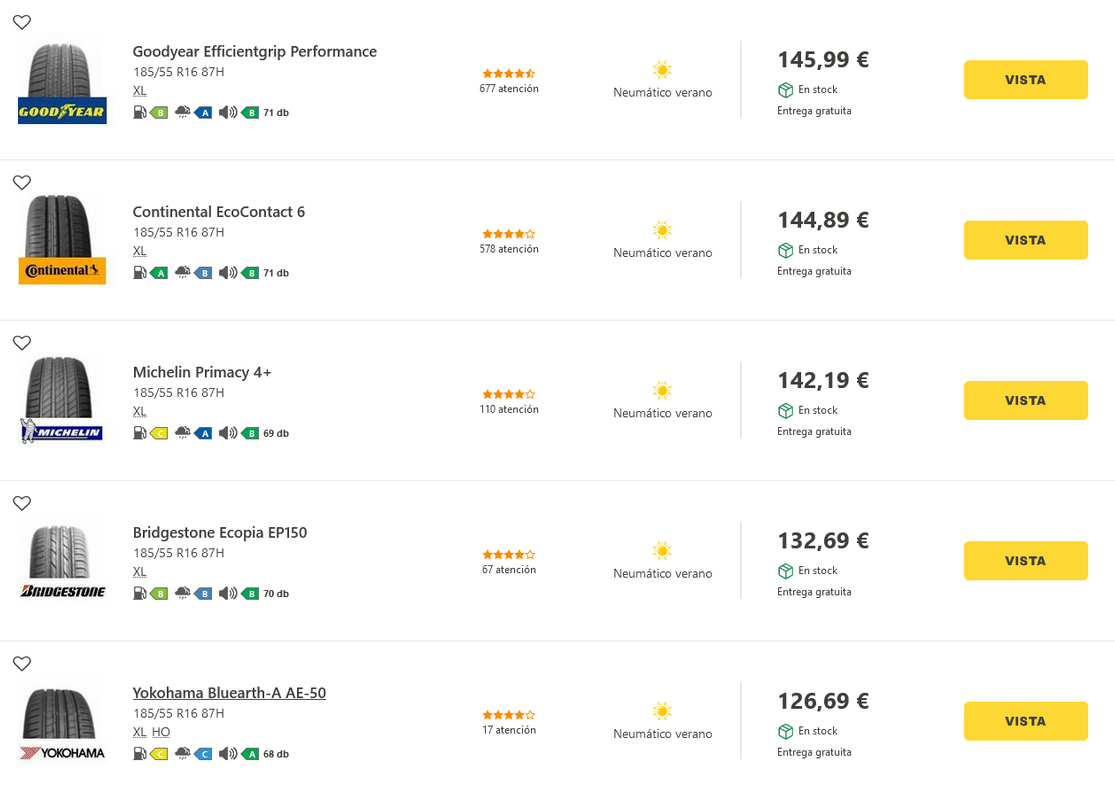Click Bridgestone fuel efficiency pump icon
Viewport: 1115px width, 800px height.
(140, 594)
